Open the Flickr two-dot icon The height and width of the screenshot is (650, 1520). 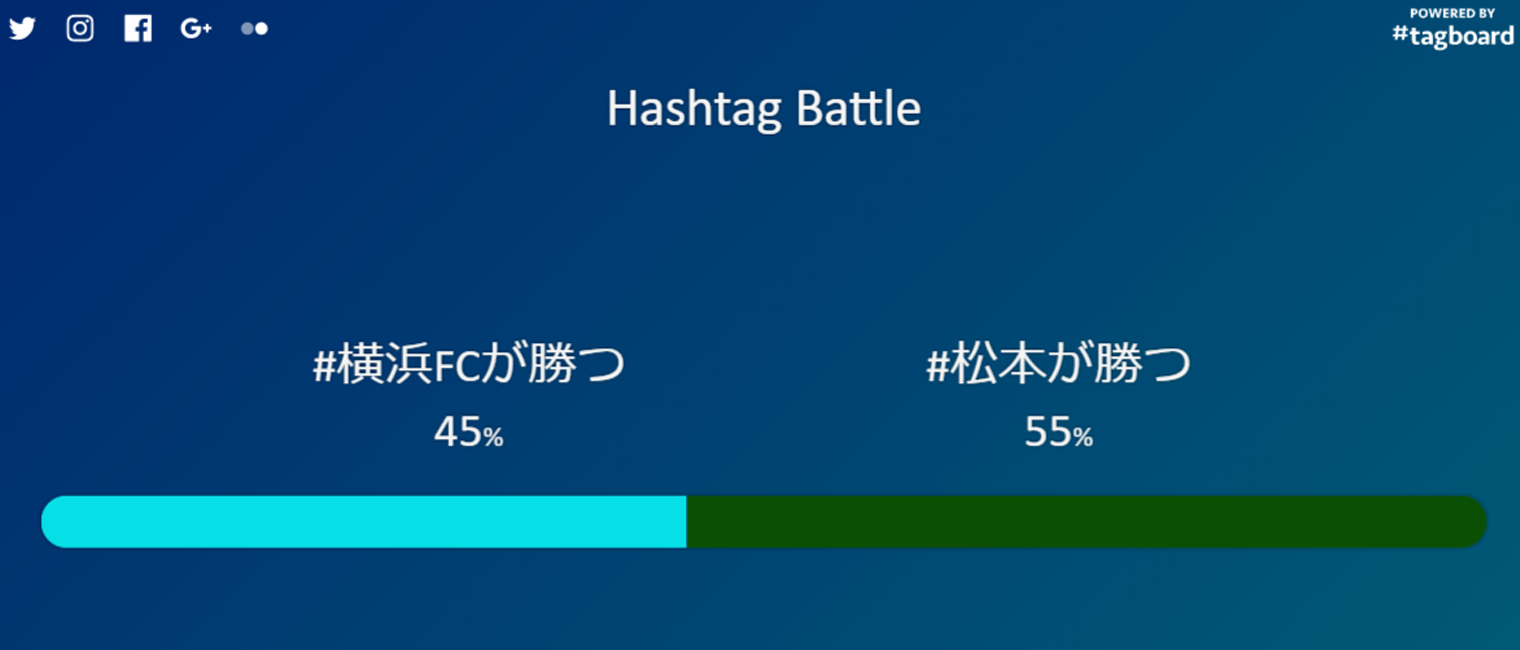click(254, 29)
